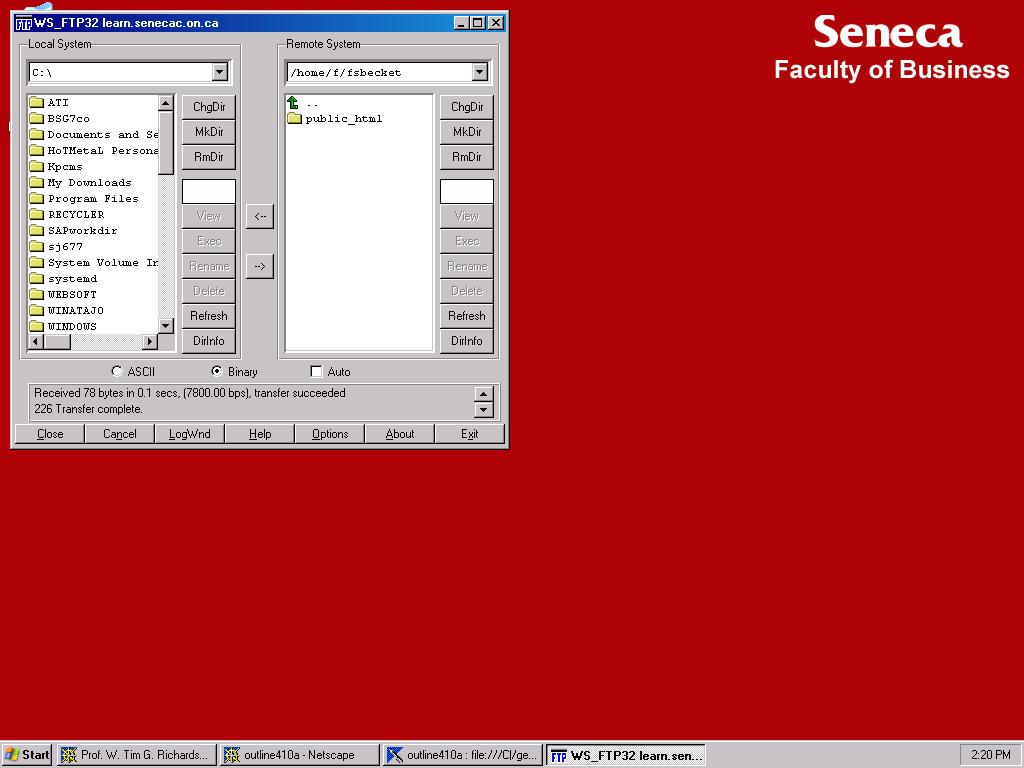Open the Windows Start menu

[x=27, y=755]
